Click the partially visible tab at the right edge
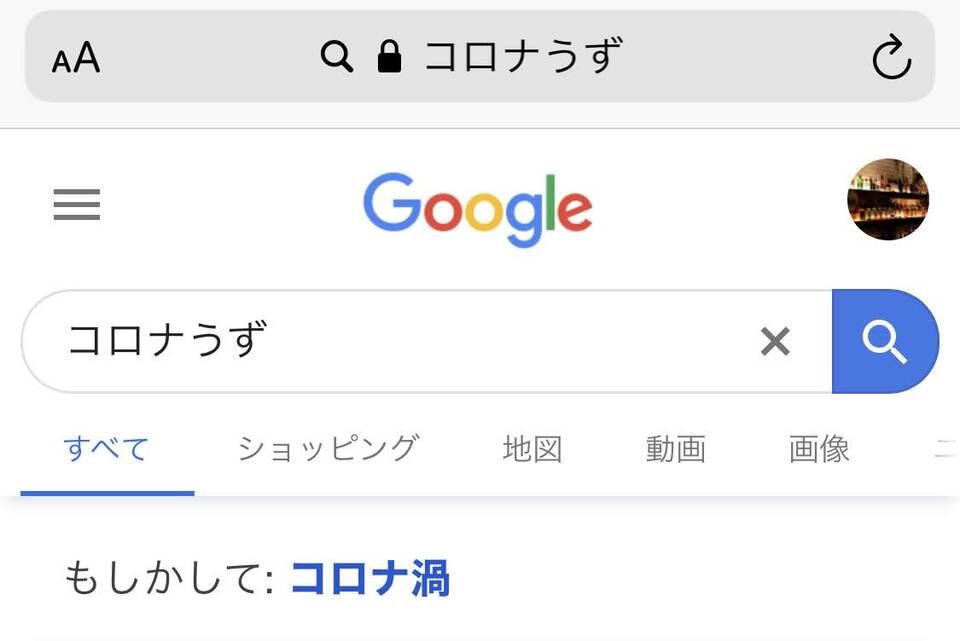Screen dimensions: 960x641 click(x=947, y=449)
